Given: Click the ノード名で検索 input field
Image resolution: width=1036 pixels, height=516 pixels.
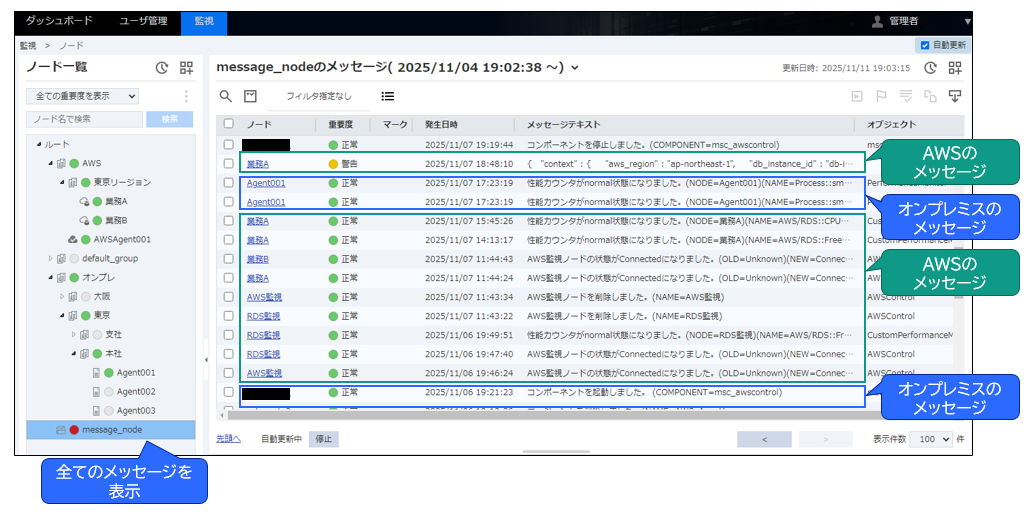Looking at the screenshot, I should point(84,119).
